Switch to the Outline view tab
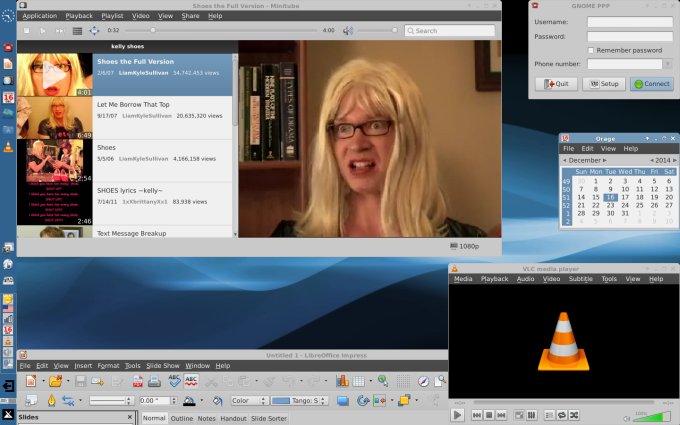This screenshot has width=680, height=425. tap(182, 418)
